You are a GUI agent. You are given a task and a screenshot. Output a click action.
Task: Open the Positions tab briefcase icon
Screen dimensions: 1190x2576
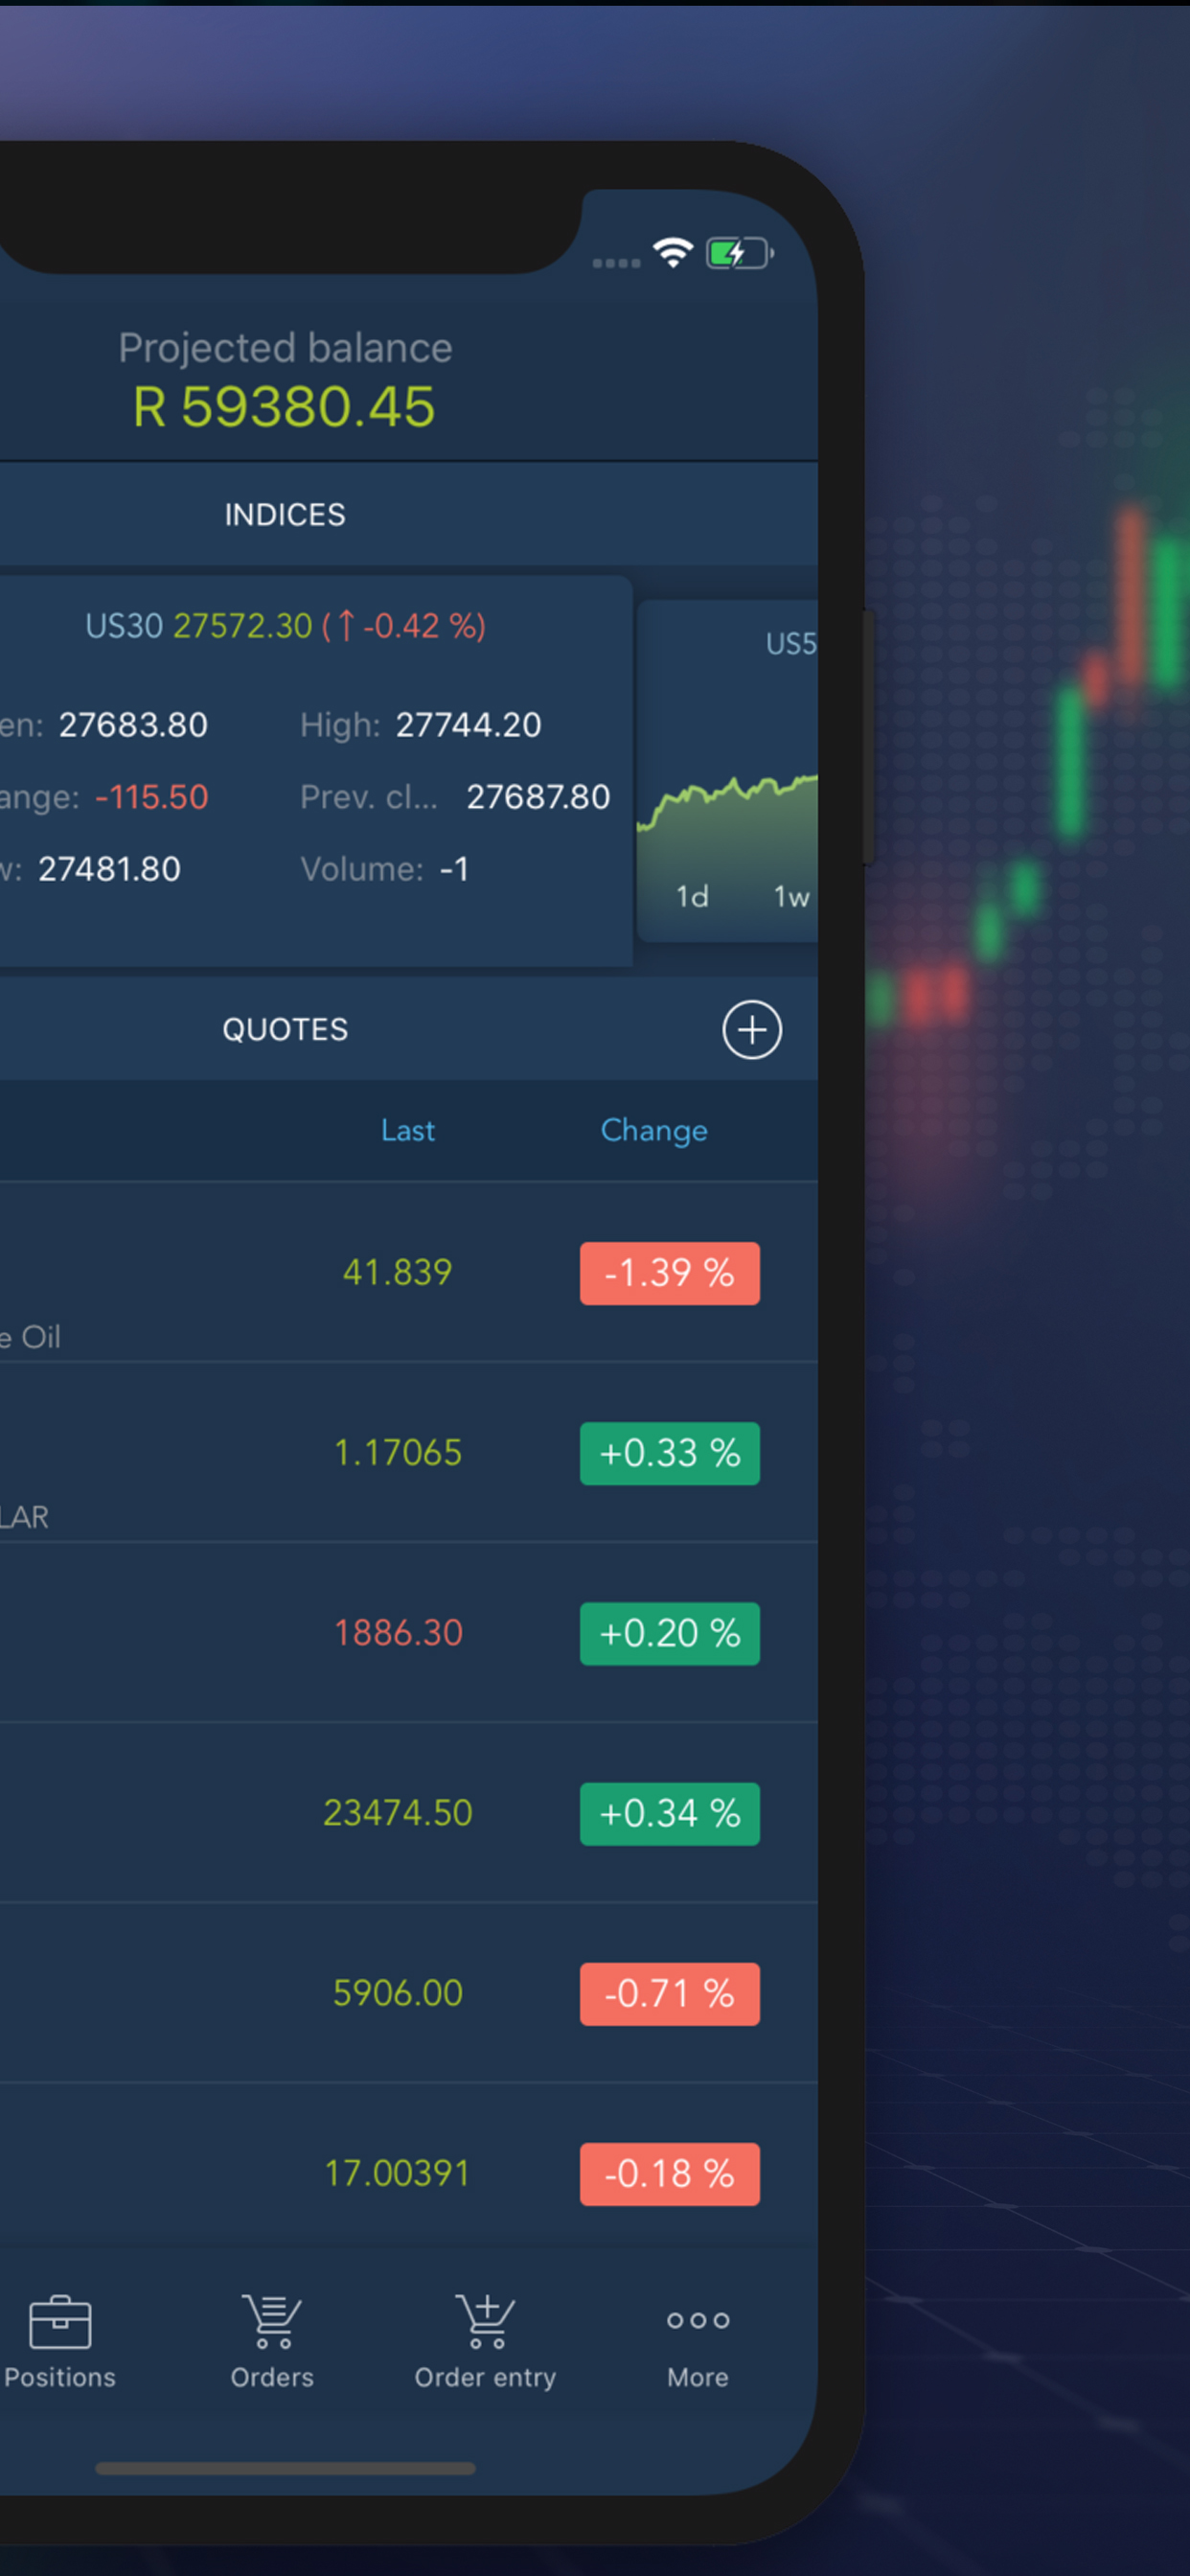60,2321
